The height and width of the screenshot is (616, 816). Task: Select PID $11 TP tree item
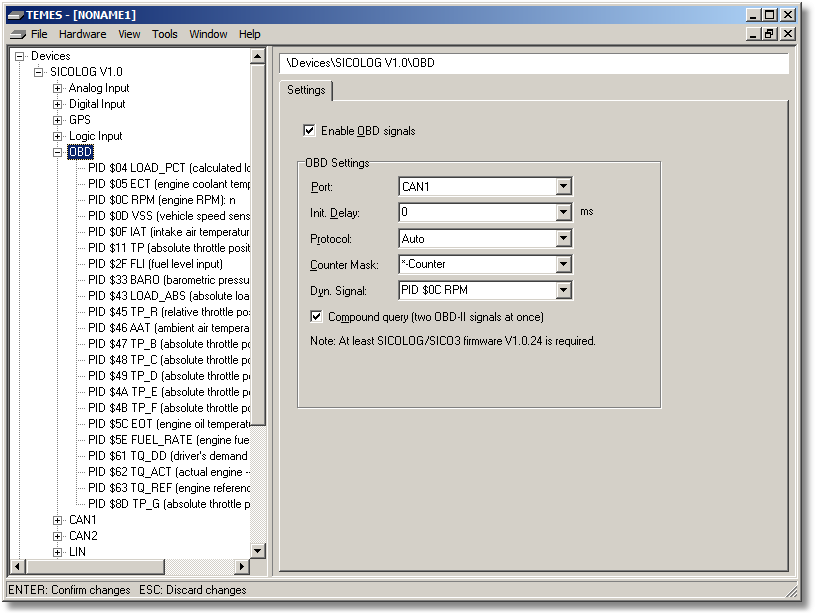point(169,248)
